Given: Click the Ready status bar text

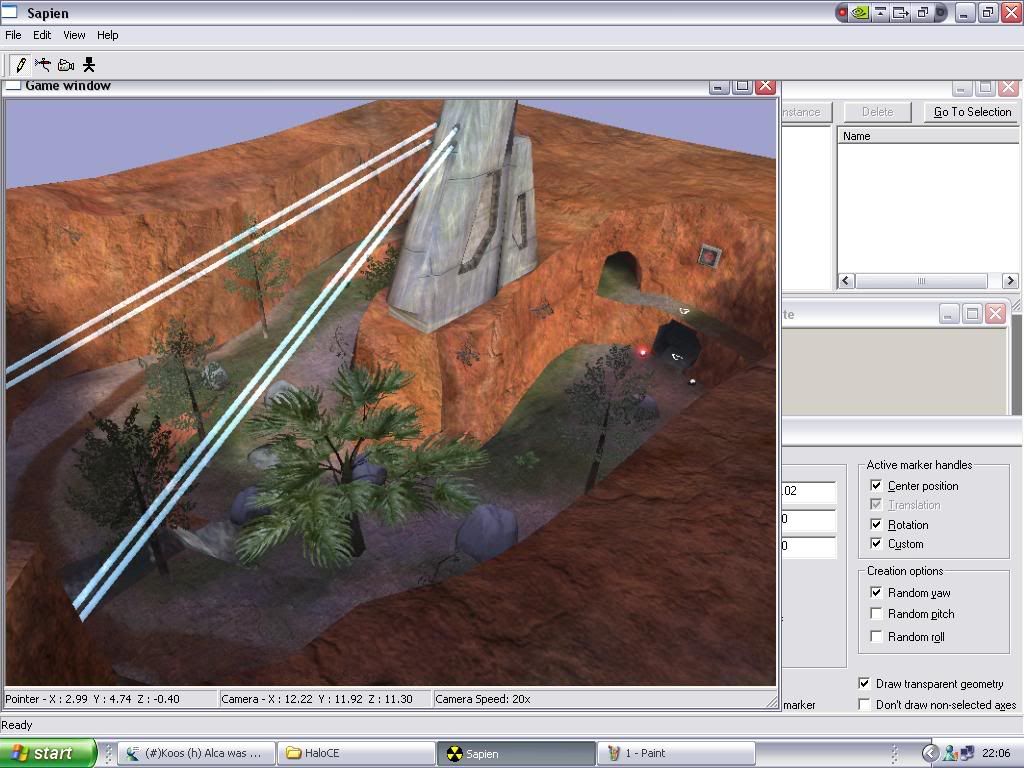Looking at the screenshot, I should tap(16, 725).
